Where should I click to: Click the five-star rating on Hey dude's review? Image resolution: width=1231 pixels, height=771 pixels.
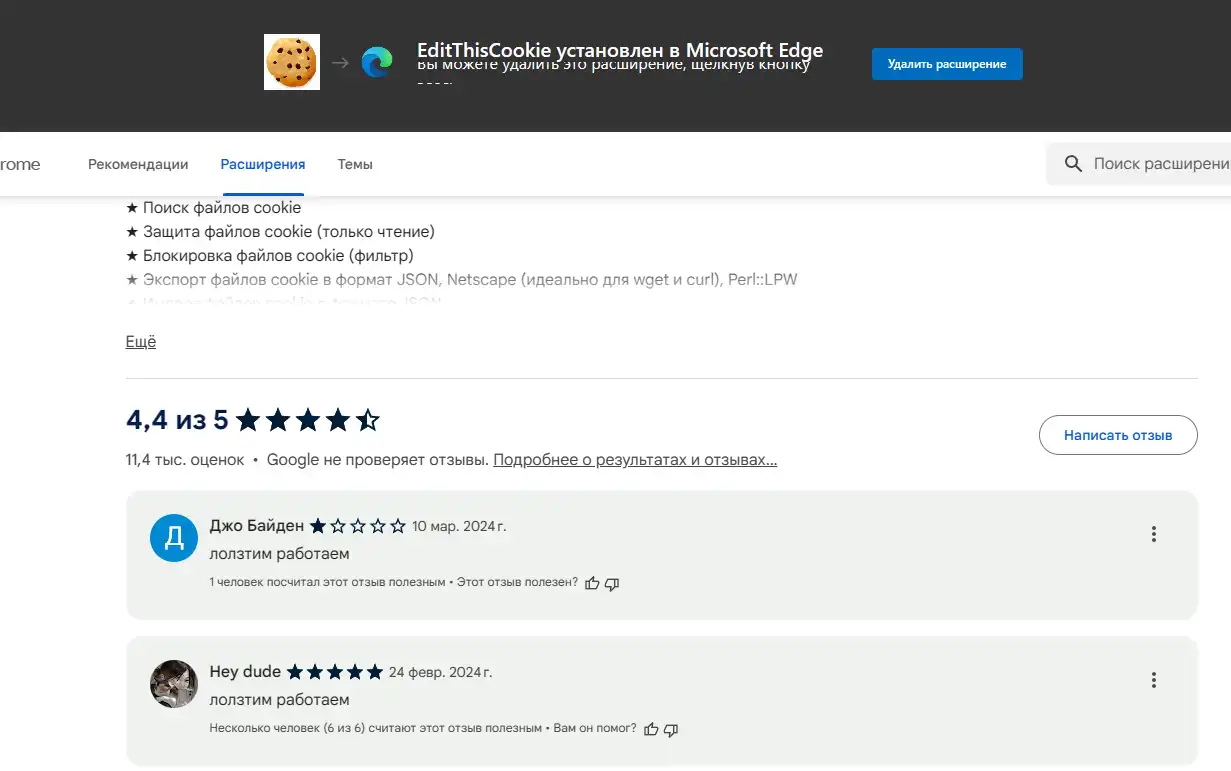tap(335, 672)
